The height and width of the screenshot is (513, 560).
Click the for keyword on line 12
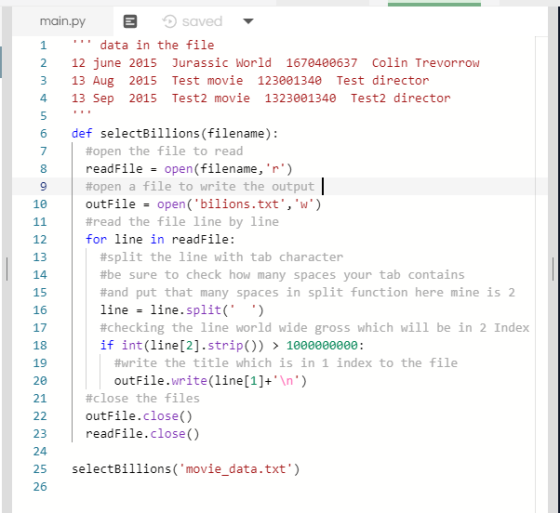pos(96,239)
